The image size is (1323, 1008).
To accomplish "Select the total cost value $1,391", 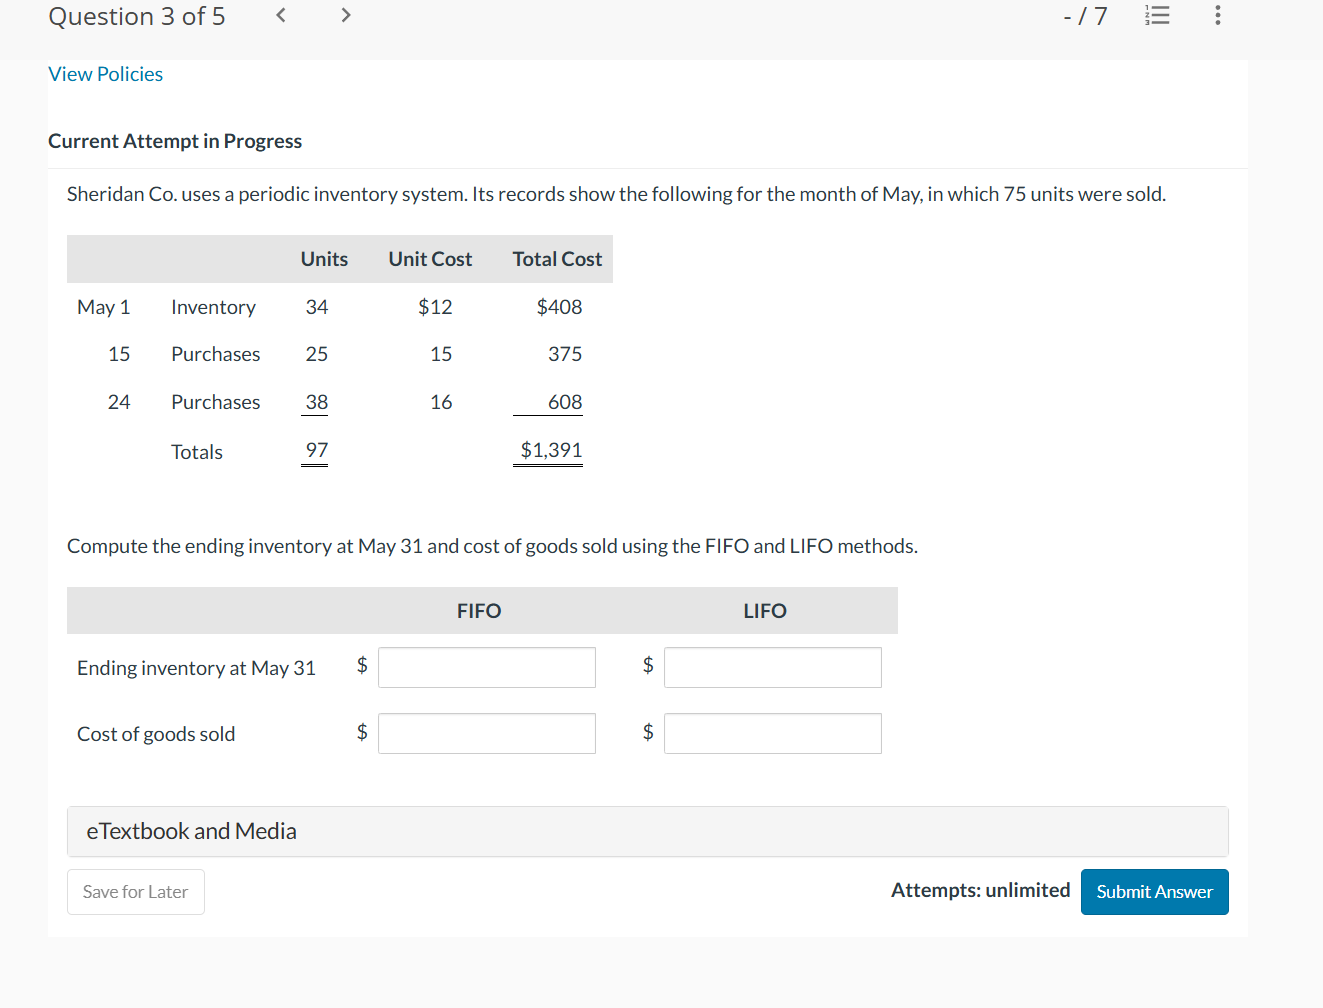I will coord(551,450).
